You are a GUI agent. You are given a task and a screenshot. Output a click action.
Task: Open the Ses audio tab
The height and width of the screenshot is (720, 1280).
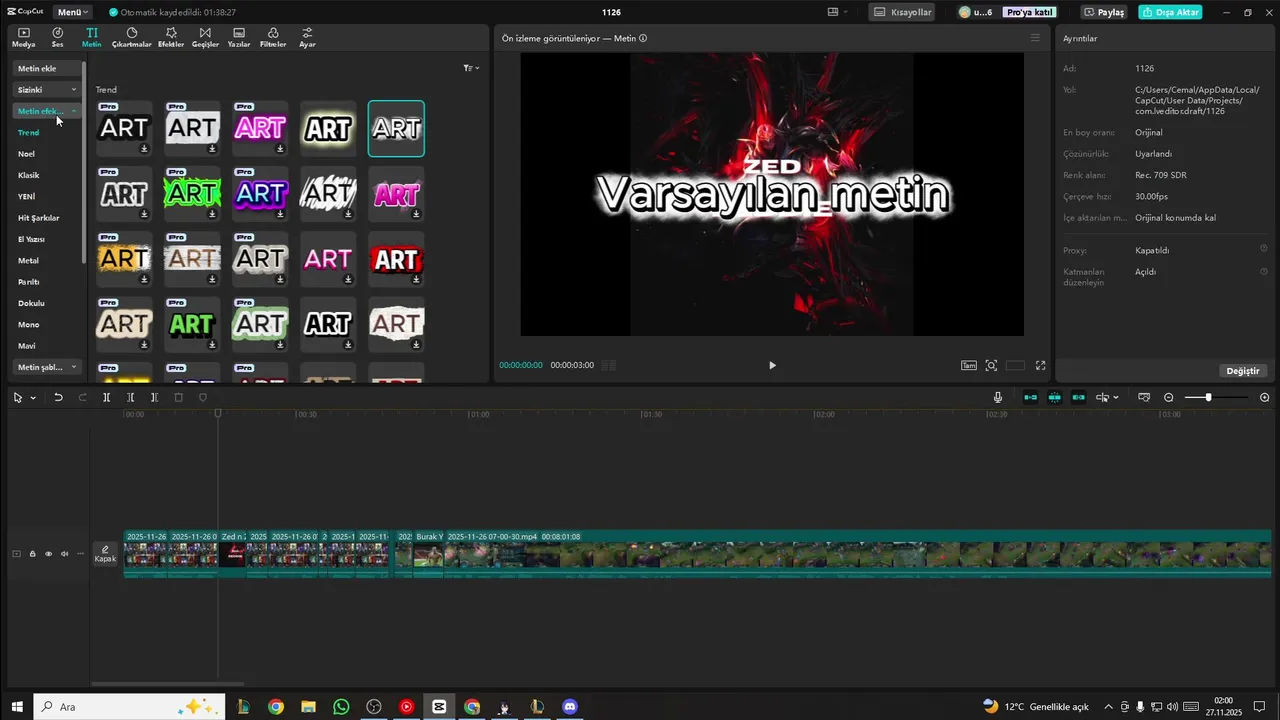click(x=57, y=38)
